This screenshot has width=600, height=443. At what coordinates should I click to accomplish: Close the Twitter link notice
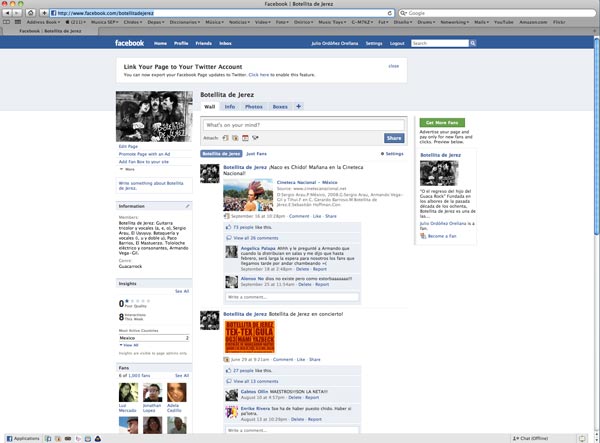[x=394, y=66]
